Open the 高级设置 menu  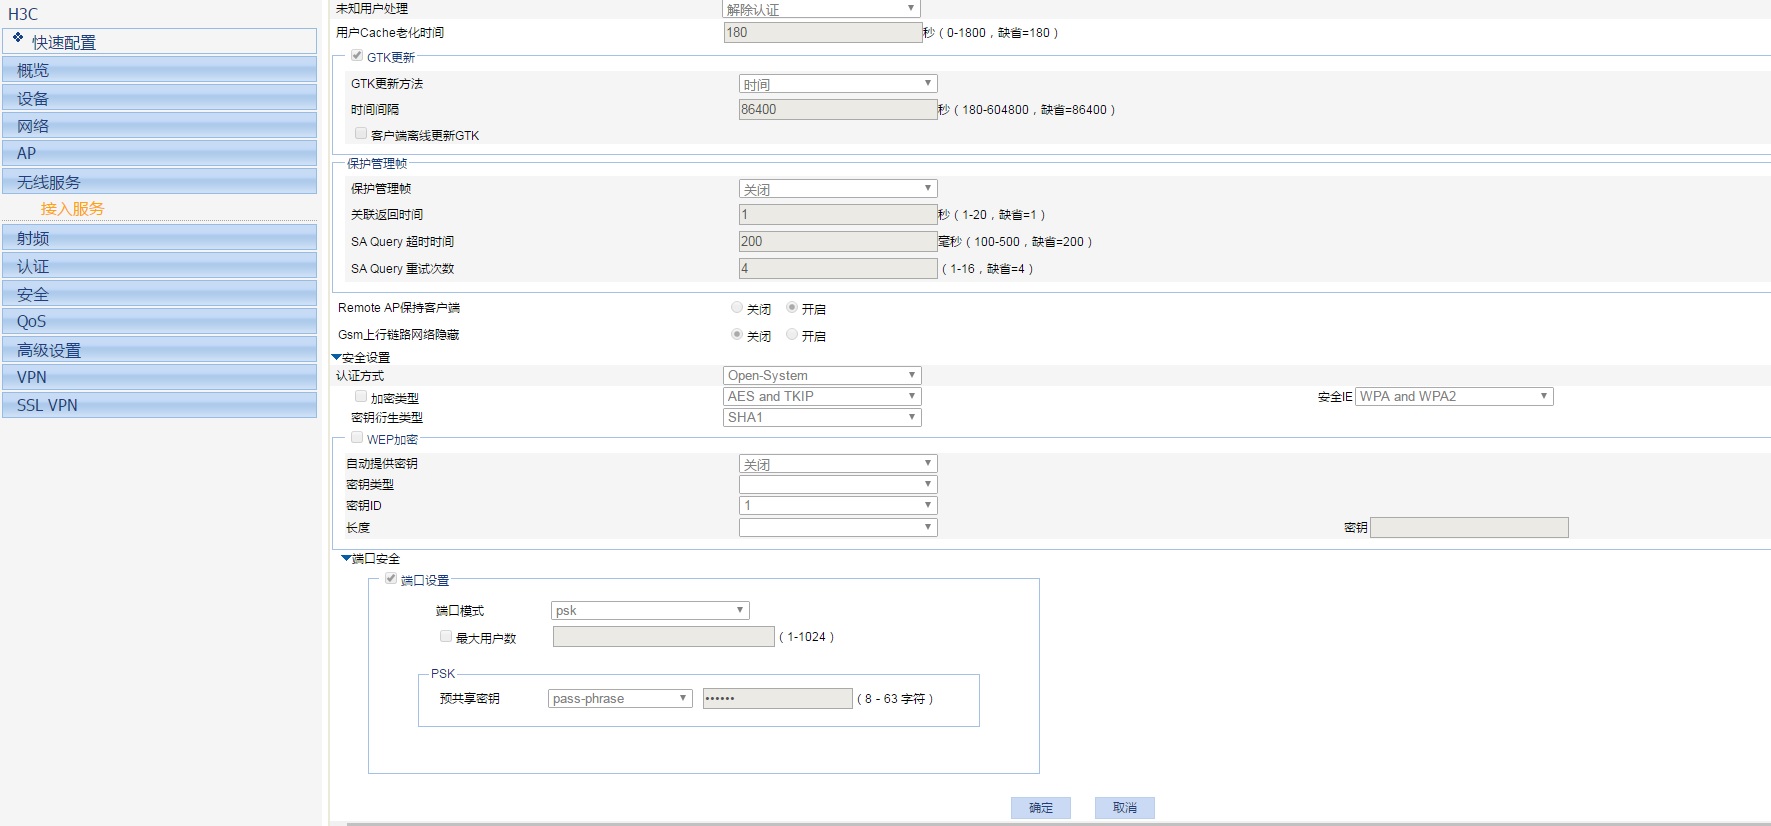(160, 350)
